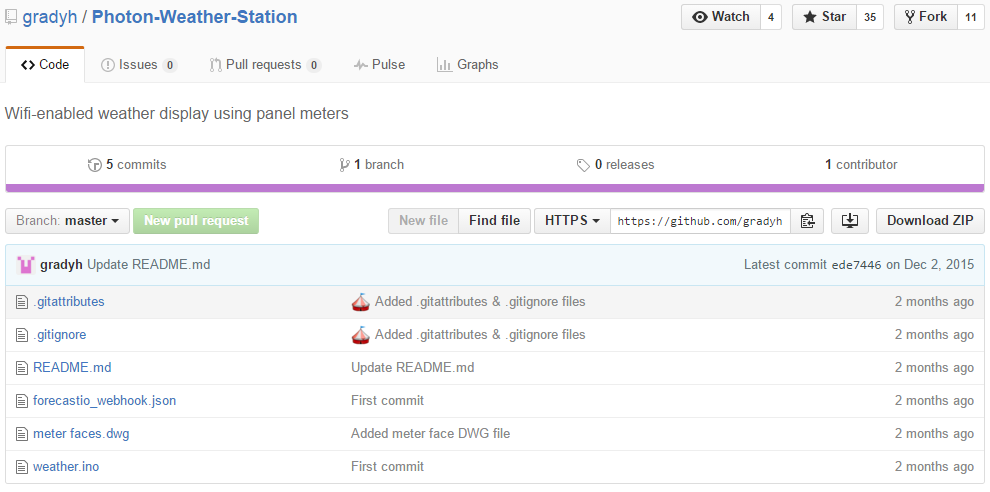Copy clone URL with the clipboard icon
Image resolution: width=990 pixels, height=492 pixels.
(x=807, y=220)
